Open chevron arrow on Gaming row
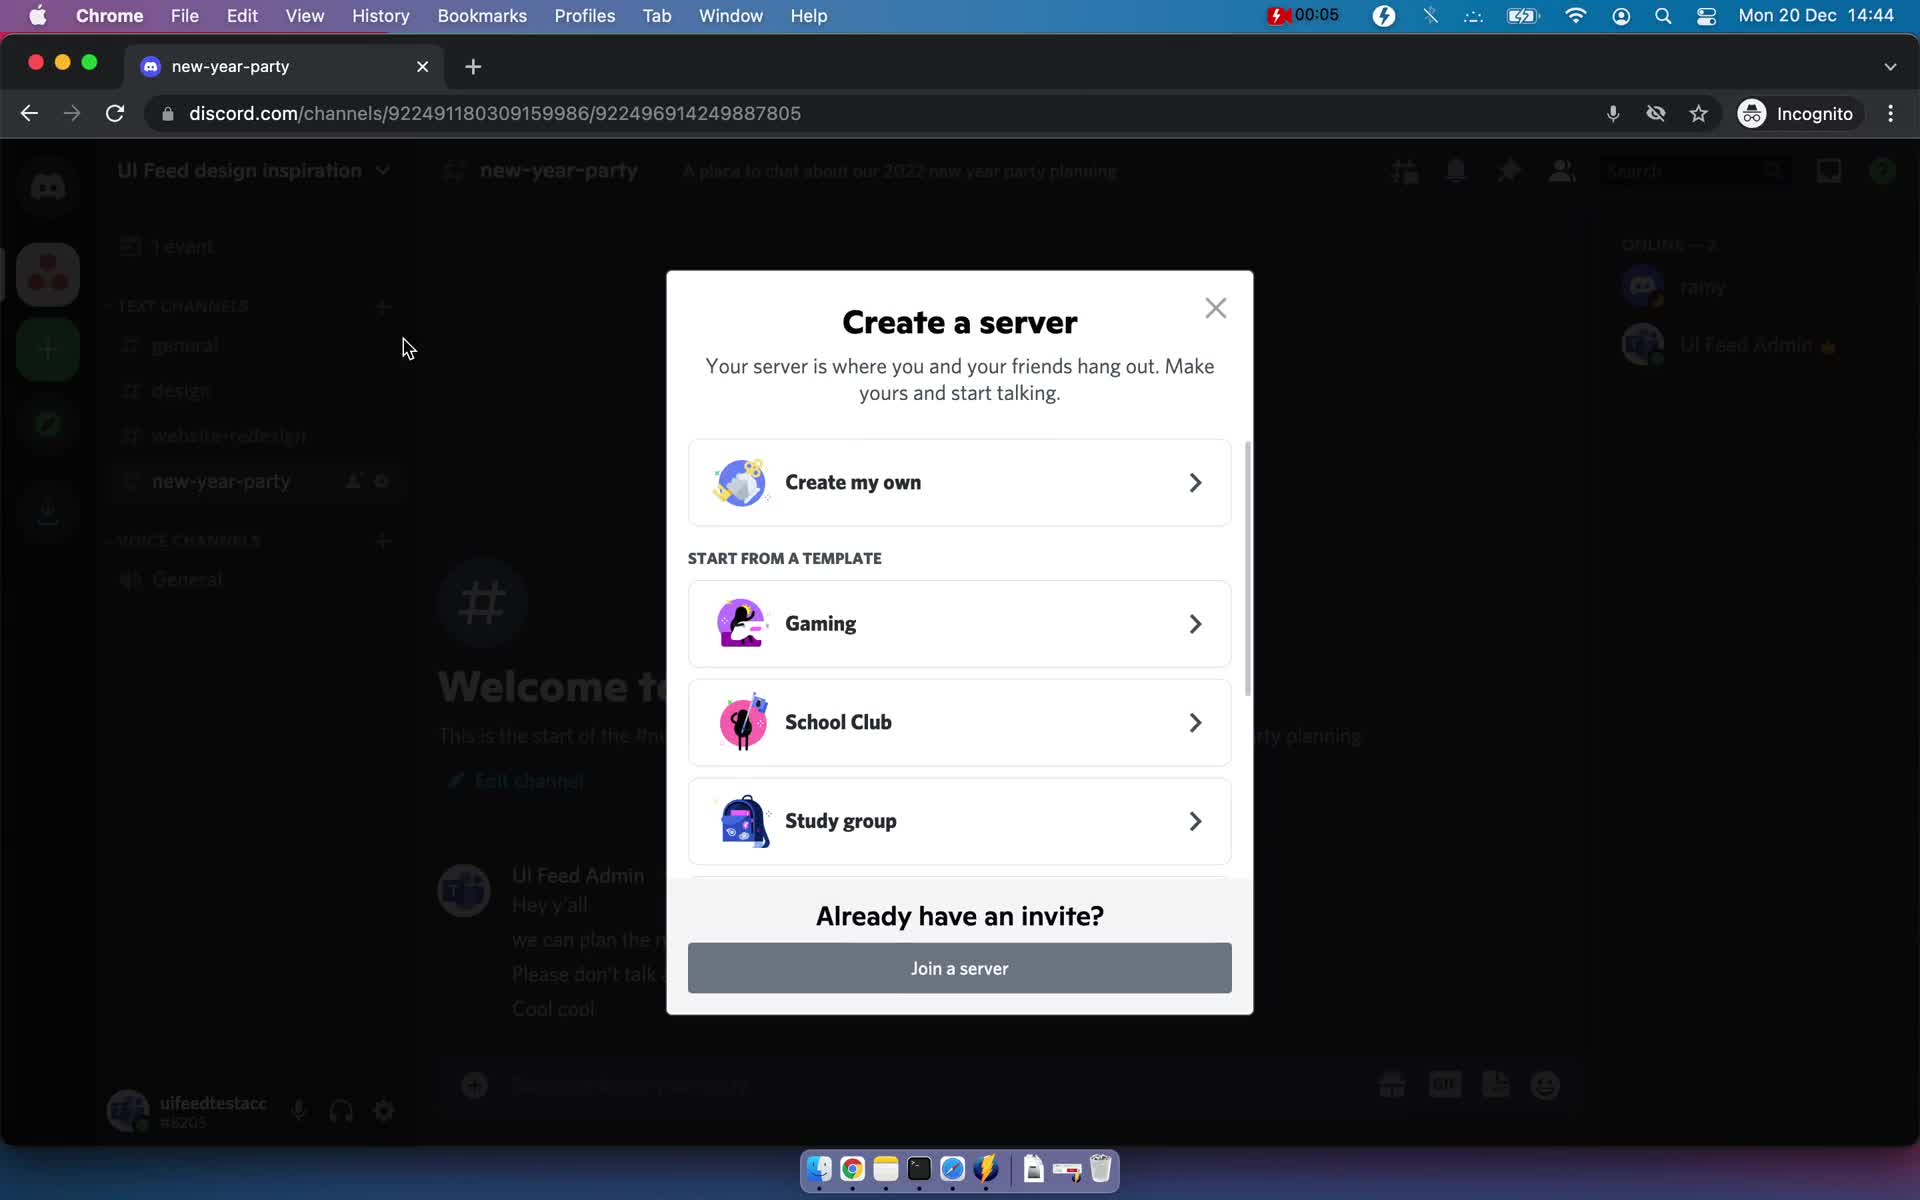 (x=1195, y=624)
